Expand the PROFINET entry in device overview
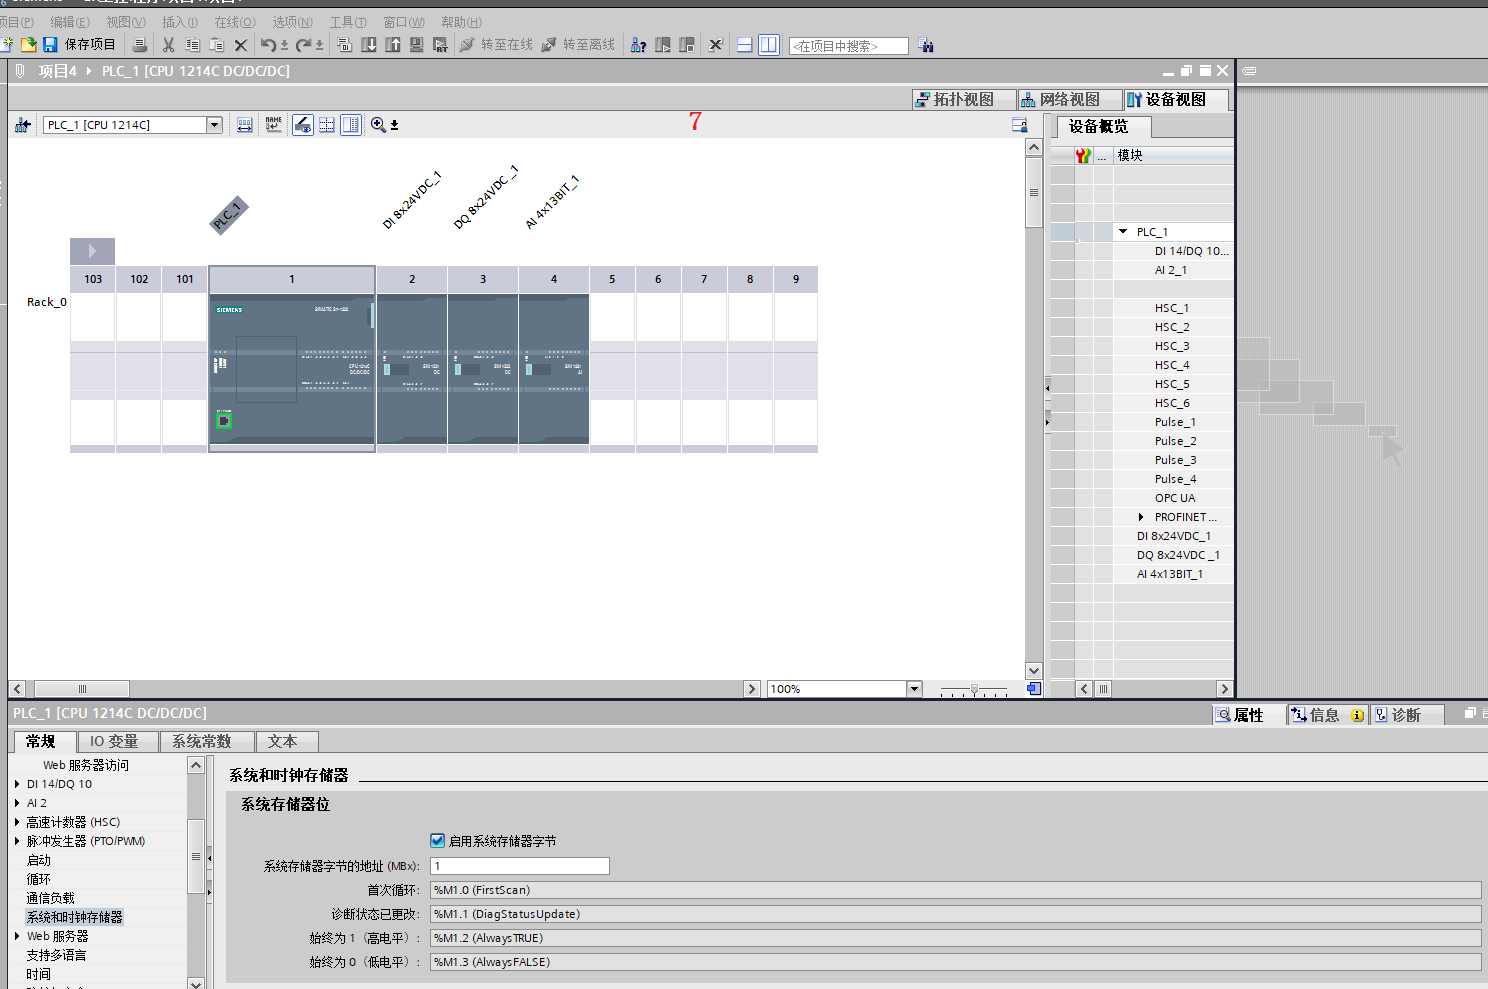The width and height of the screenshot is (1488, 989). pos(1141,517)
